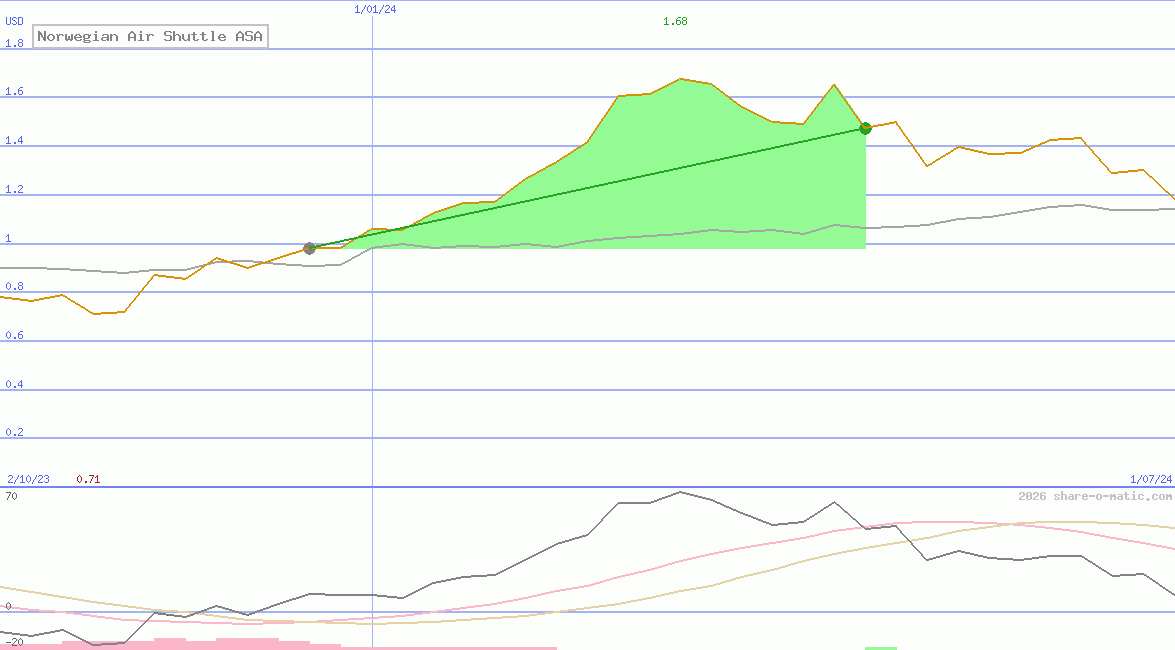Click the axis value 1 label
Viewport: 1175px width, 650px height.
8,238
